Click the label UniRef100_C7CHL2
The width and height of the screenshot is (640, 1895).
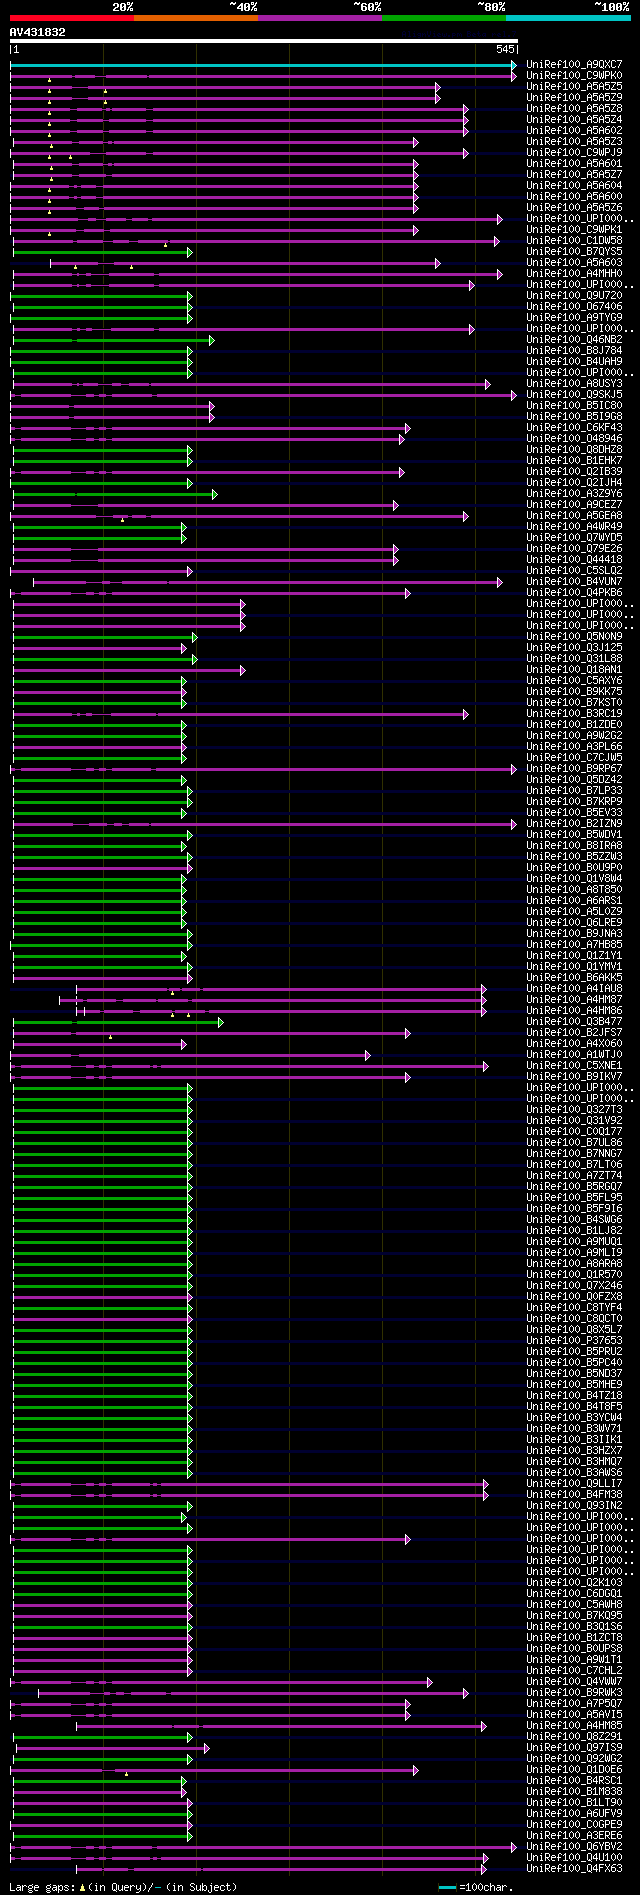[574, 1671]
